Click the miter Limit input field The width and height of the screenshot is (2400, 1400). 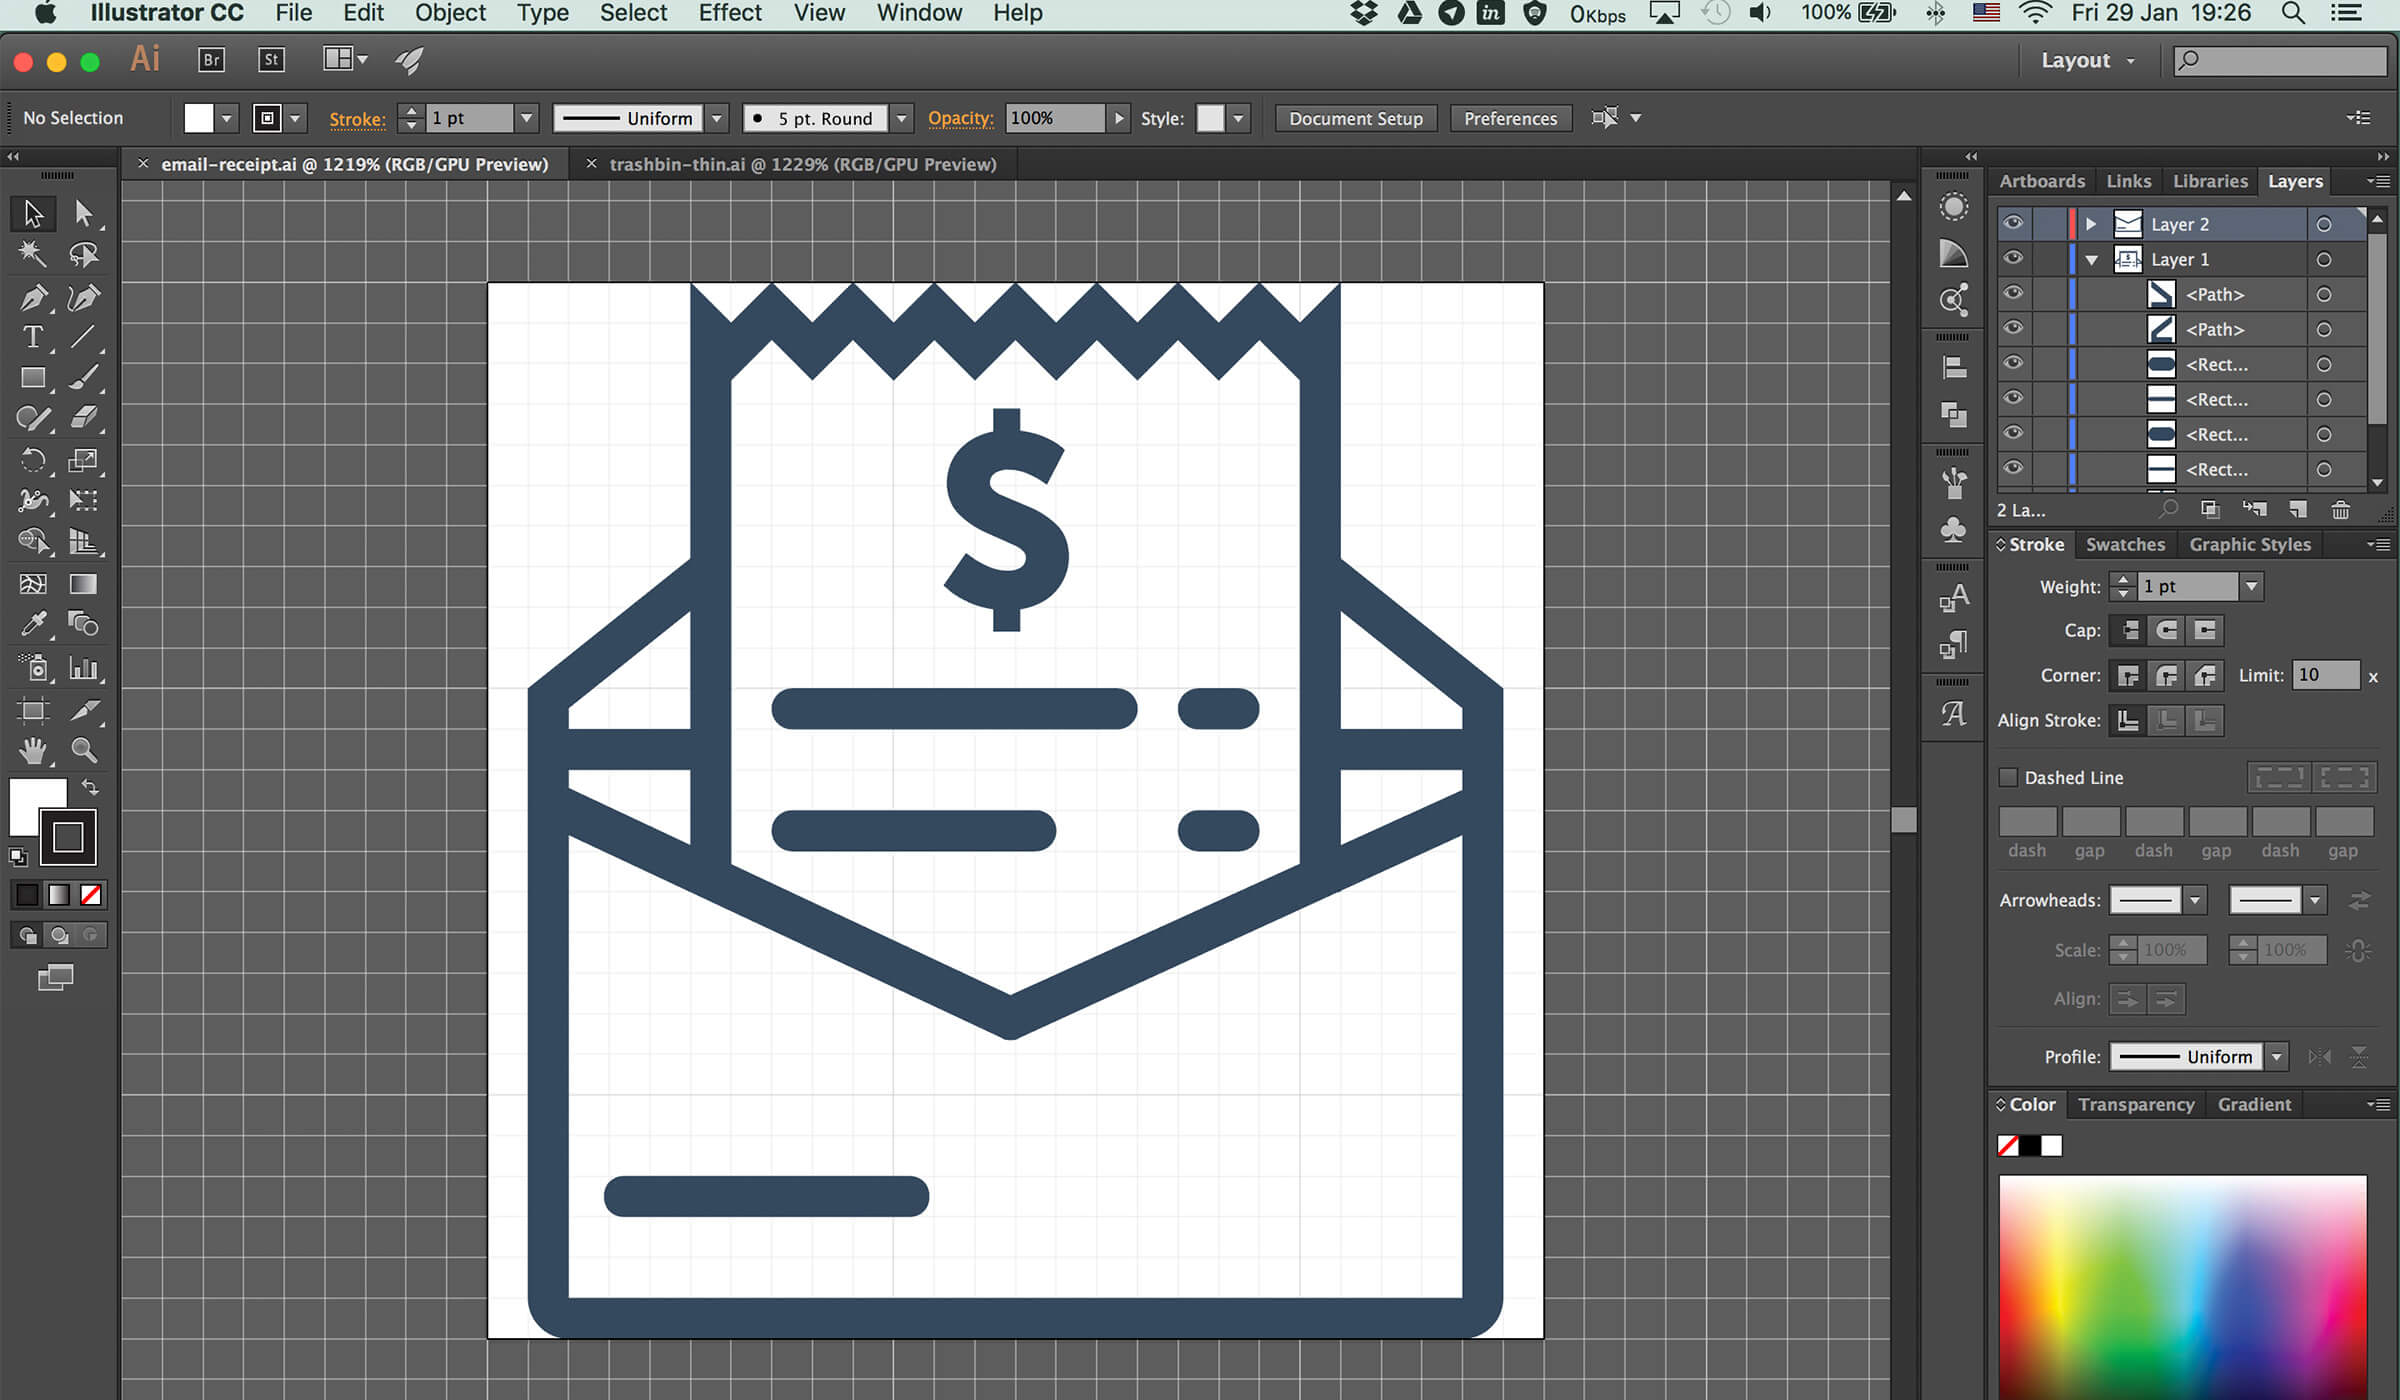coord(2325,675)
